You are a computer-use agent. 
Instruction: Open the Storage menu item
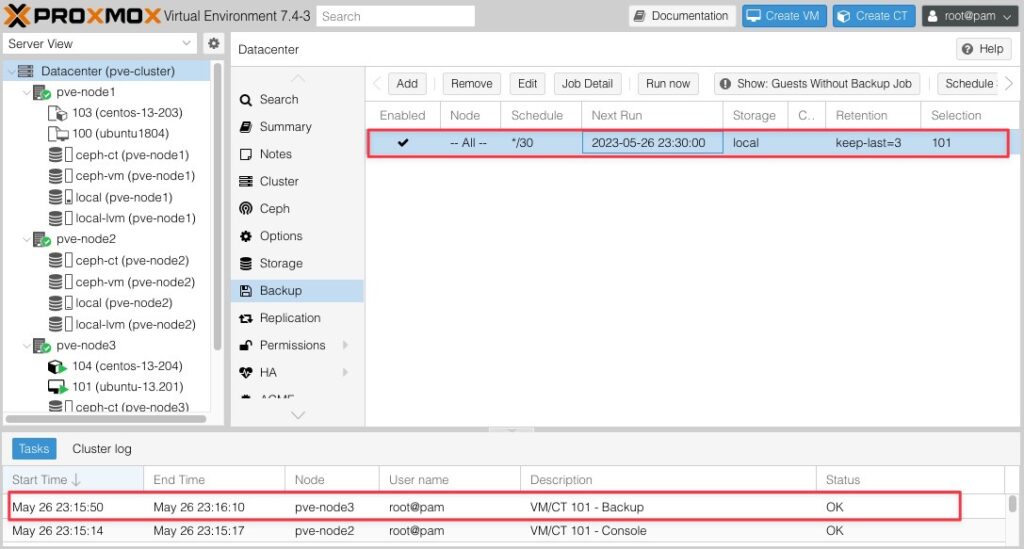tap(297, 264)
